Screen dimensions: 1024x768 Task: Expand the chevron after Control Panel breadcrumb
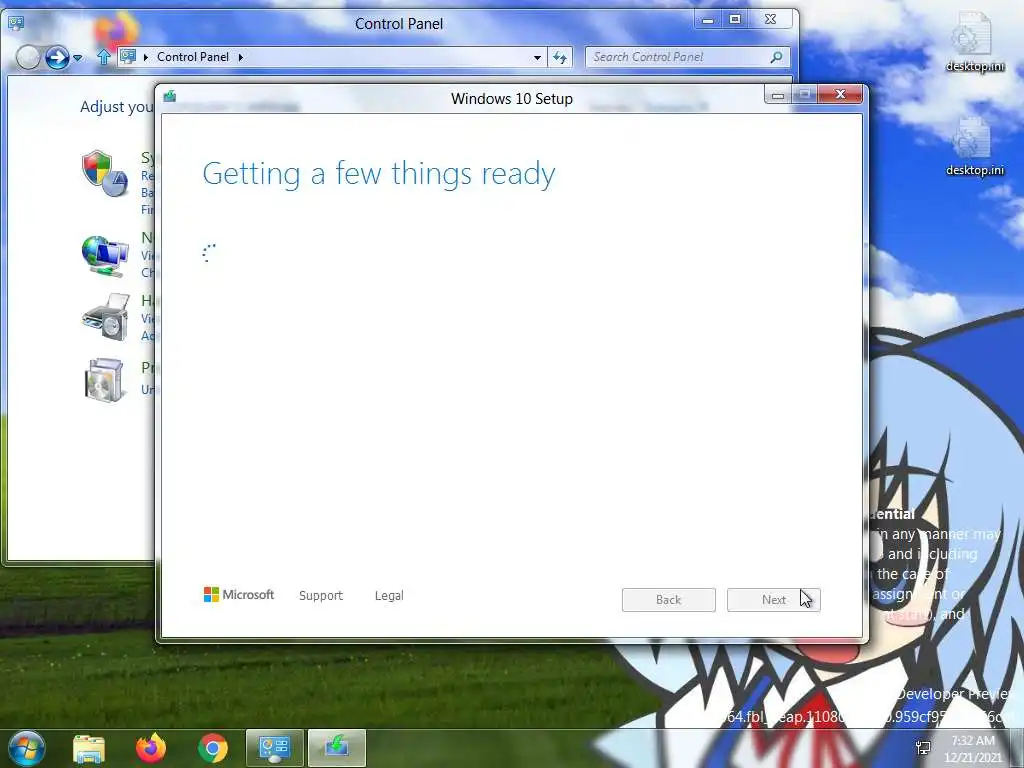pos(240,57)
